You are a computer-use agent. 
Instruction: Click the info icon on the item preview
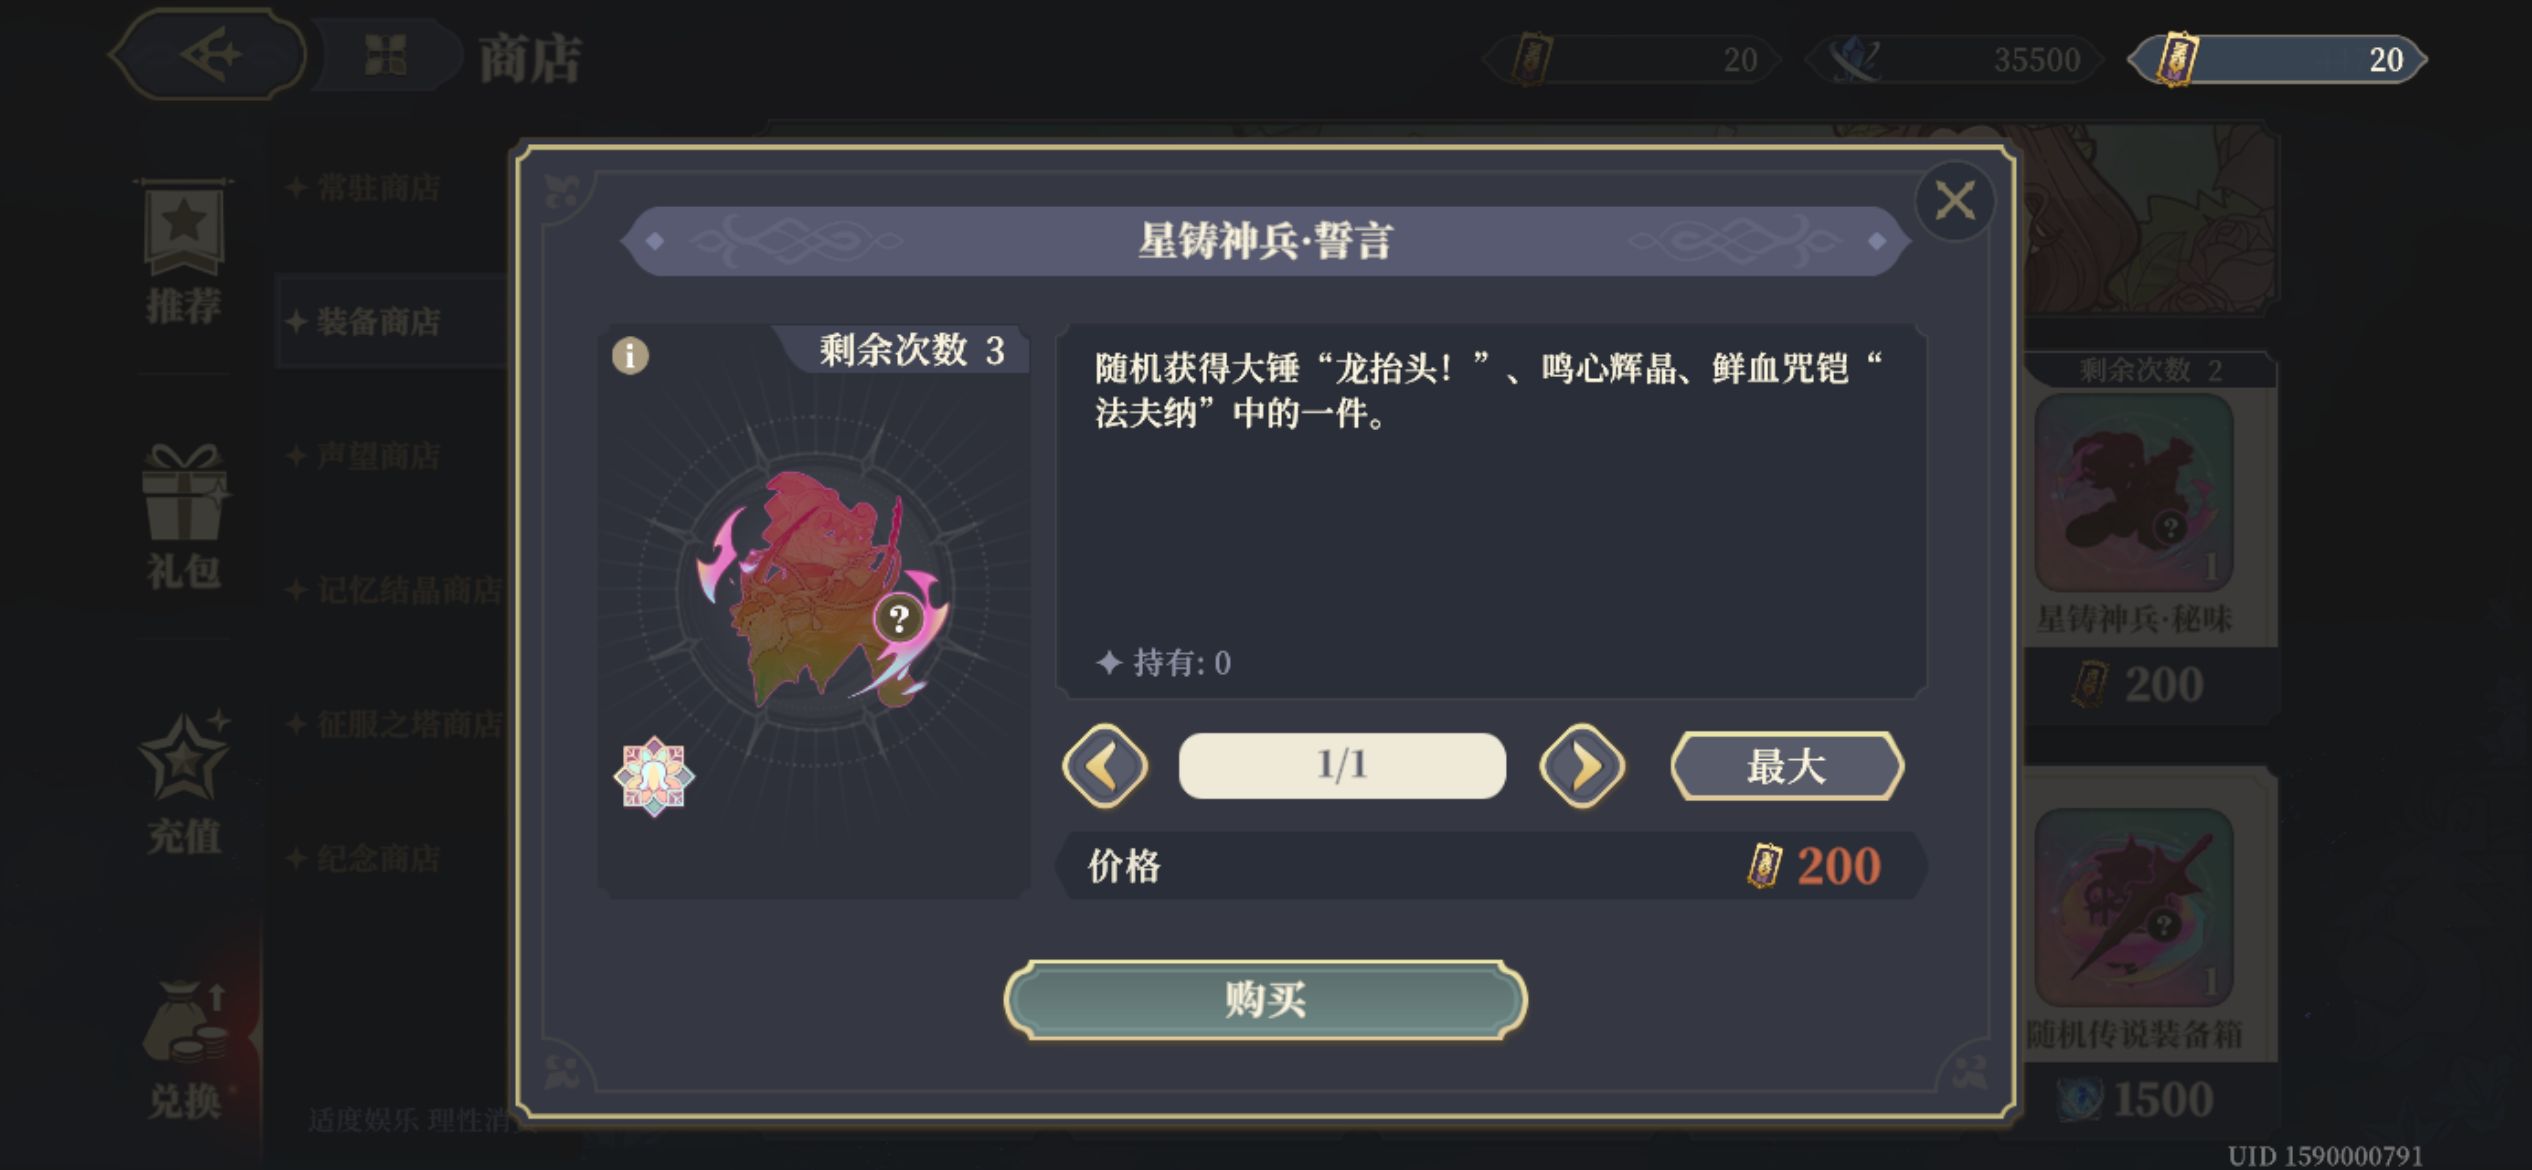point(630,355)
